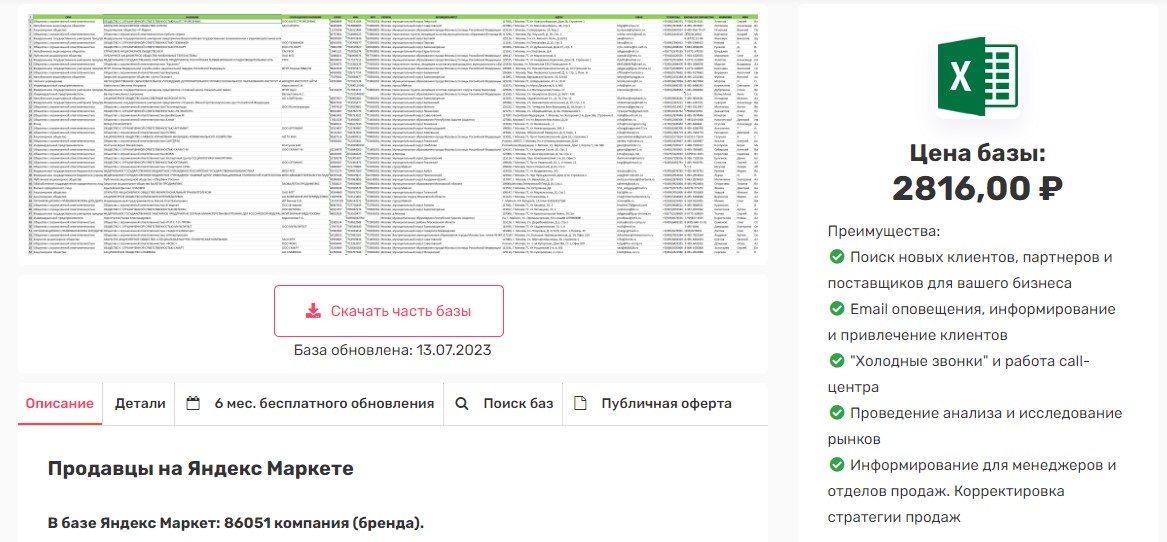The image size is (1167, 542).
Task: Click the checkmark beside Email оповещения
Action: pyautogui.click(x=837, y=309)
